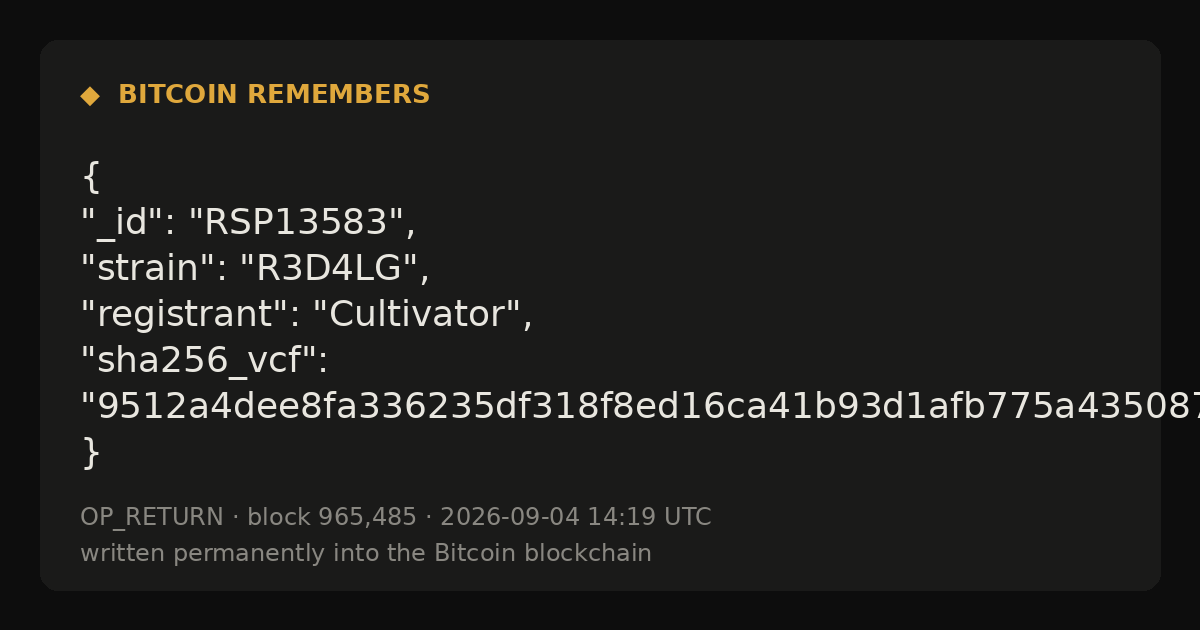1200x630 pixels.
Task: Click the "sha256_vcf" key
Action: click(198, 361)
